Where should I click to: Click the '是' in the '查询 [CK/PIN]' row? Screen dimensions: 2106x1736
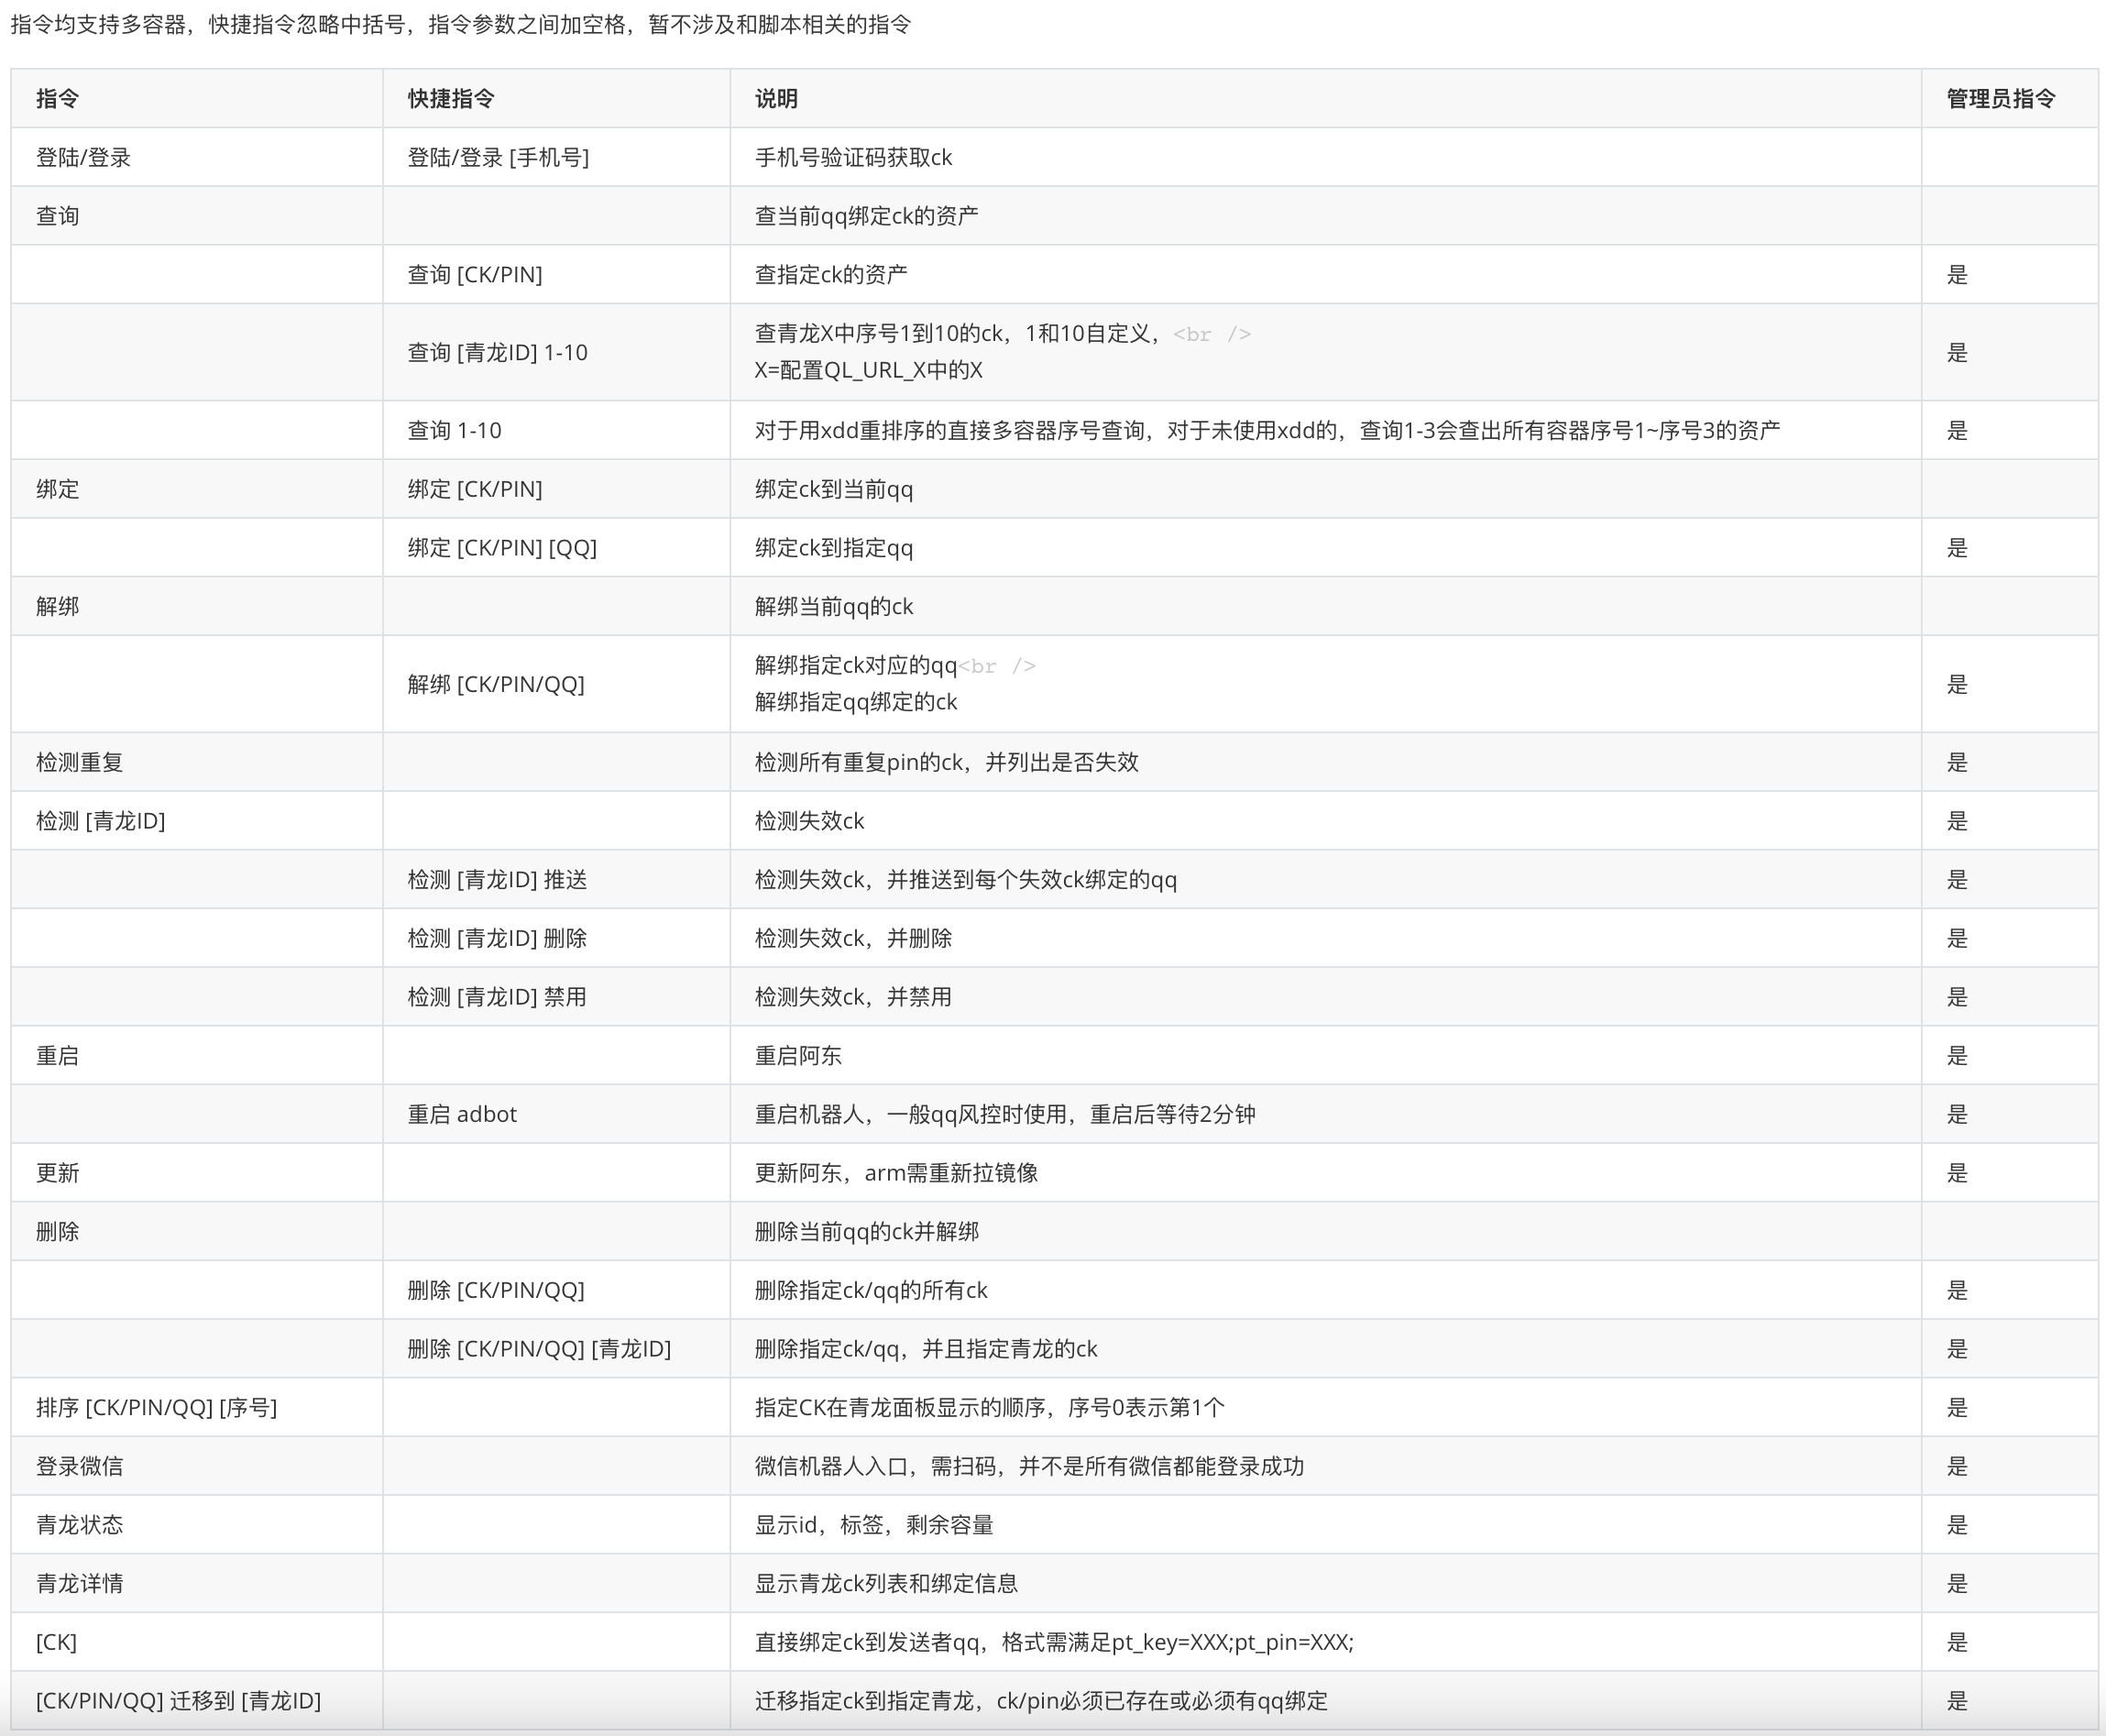pyautogui.click(x=1957, y=274)
